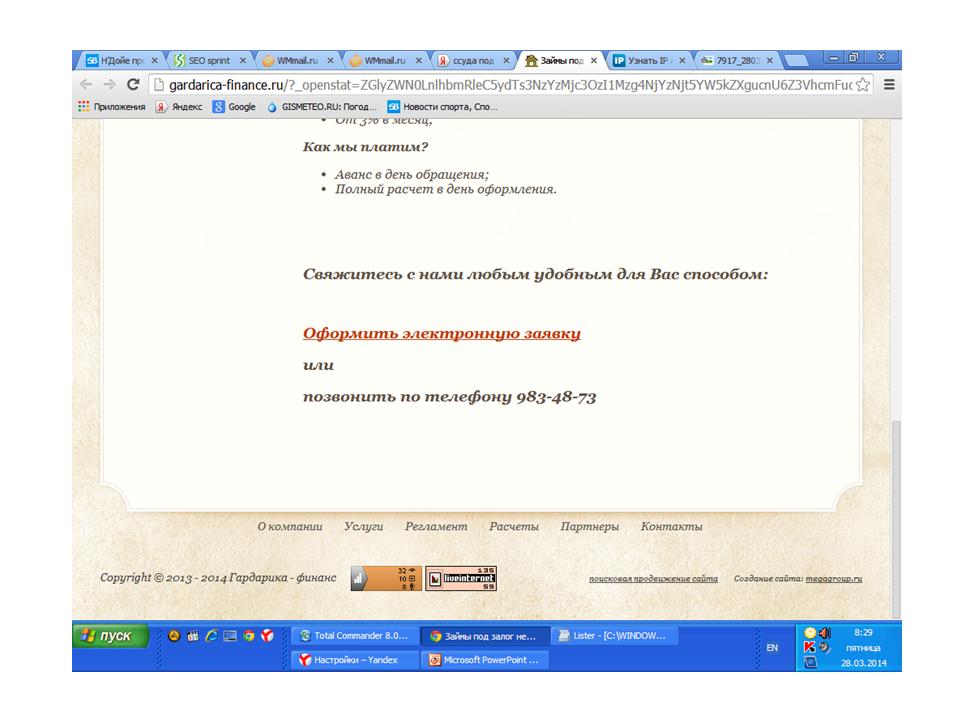Image resolution: width=960 pixels, height=720 pixels.
Task: Click the Kaspersky tray icon
Action: (x=809, y=647)
